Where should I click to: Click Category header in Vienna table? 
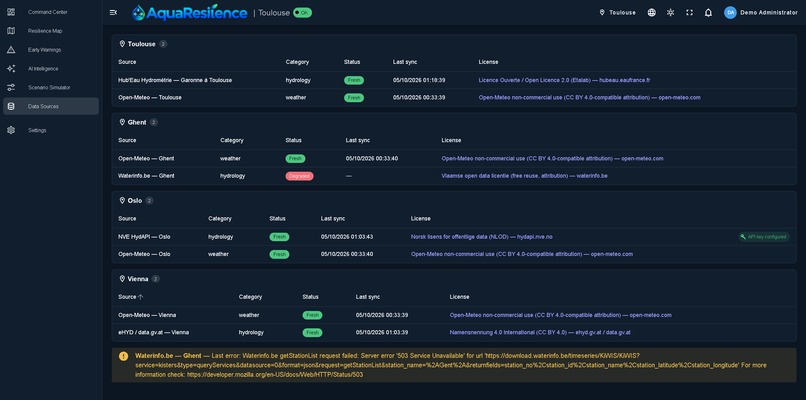click(250, 297)
